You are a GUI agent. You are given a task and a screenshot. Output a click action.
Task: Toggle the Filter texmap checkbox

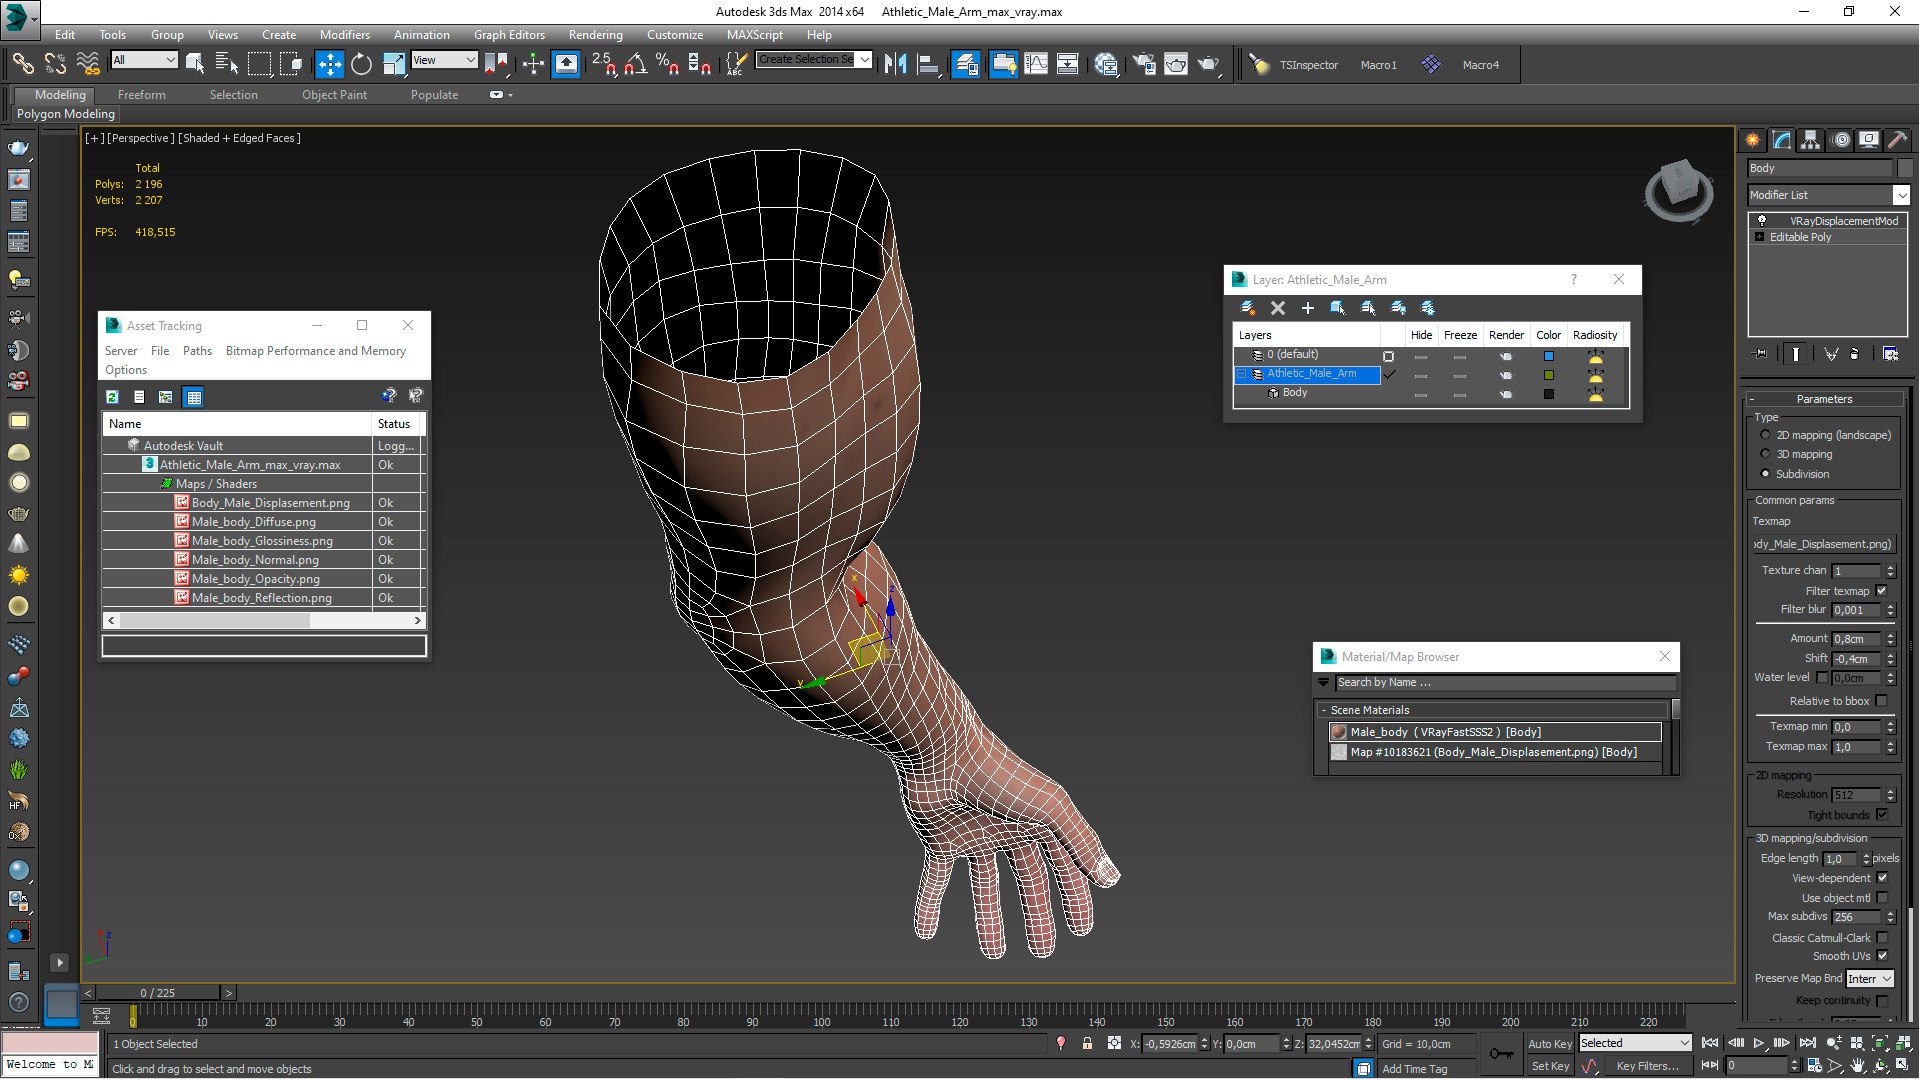[1882, 591]
